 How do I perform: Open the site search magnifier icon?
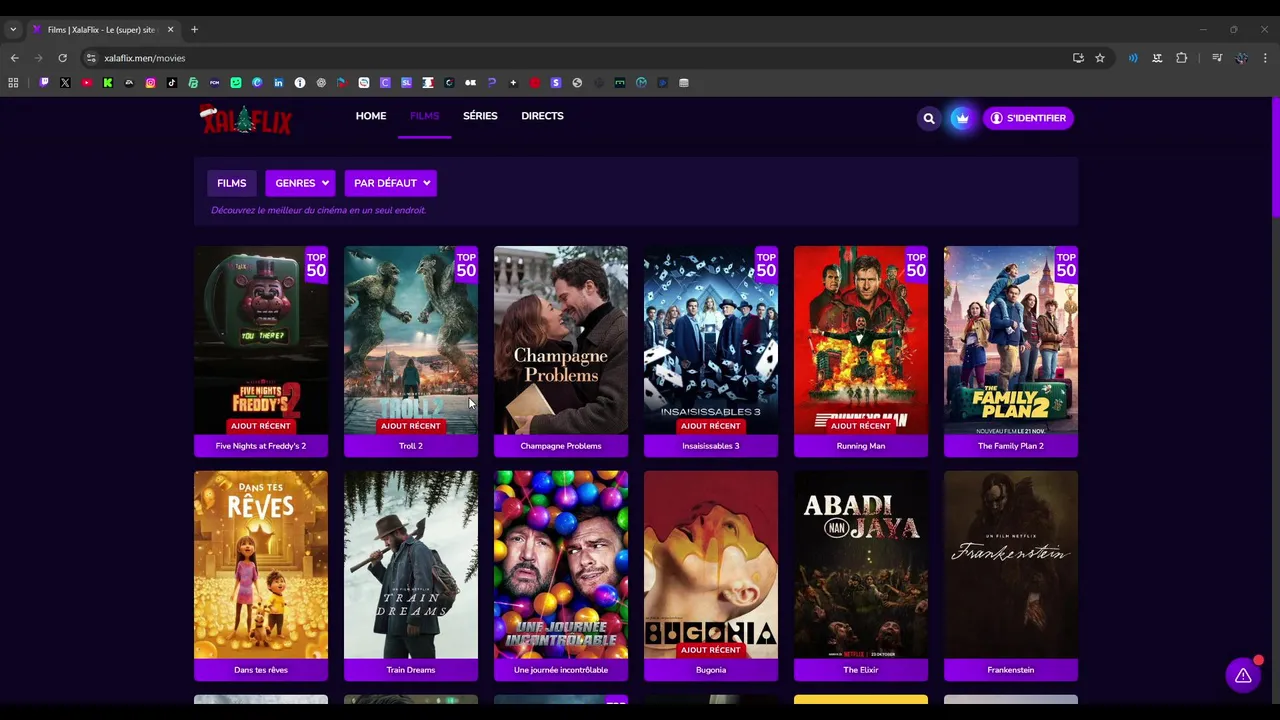tap(929, 118)
